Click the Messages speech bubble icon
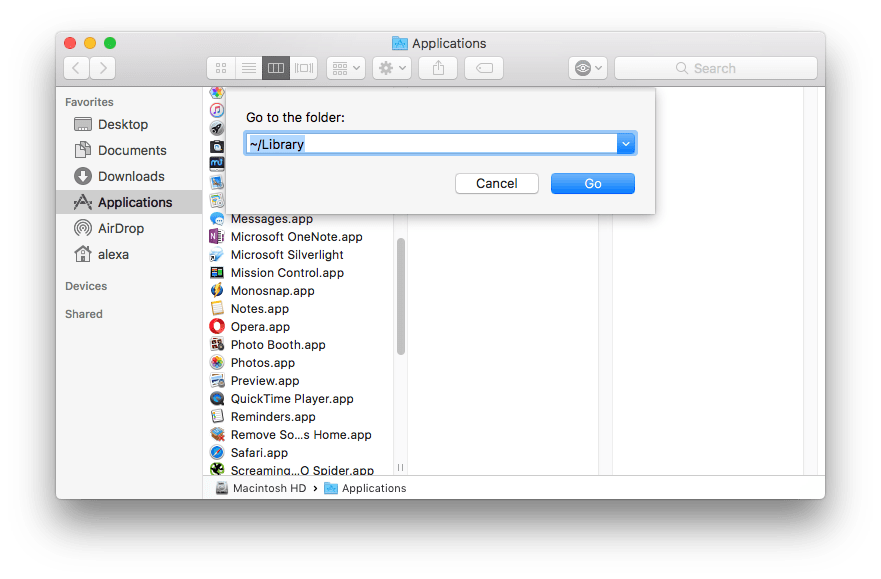 217,218
